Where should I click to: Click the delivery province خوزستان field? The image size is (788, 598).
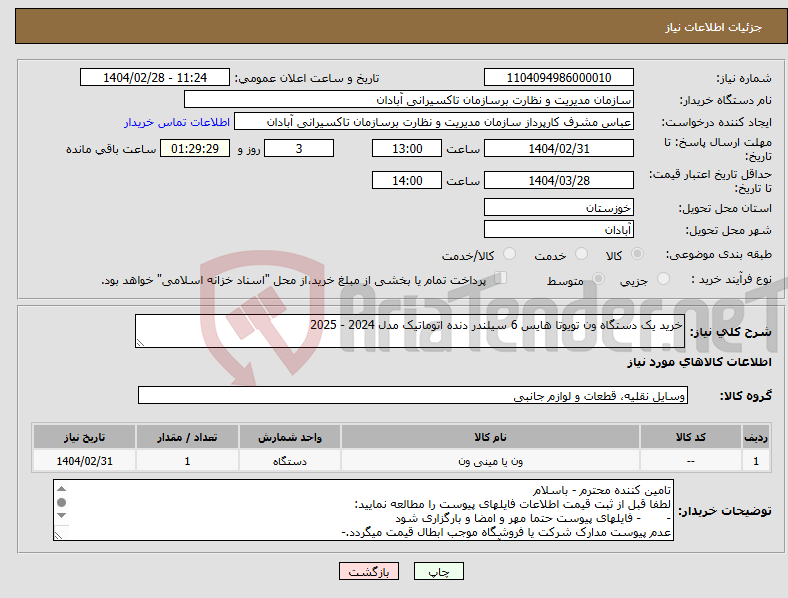[559, 208]
